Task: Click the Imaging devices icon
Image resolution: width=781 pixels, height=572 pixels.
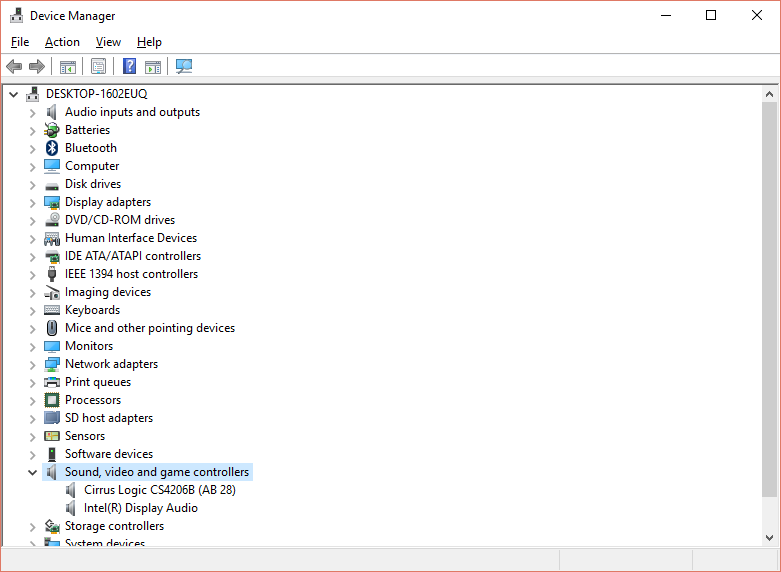Action: [52, 292]
